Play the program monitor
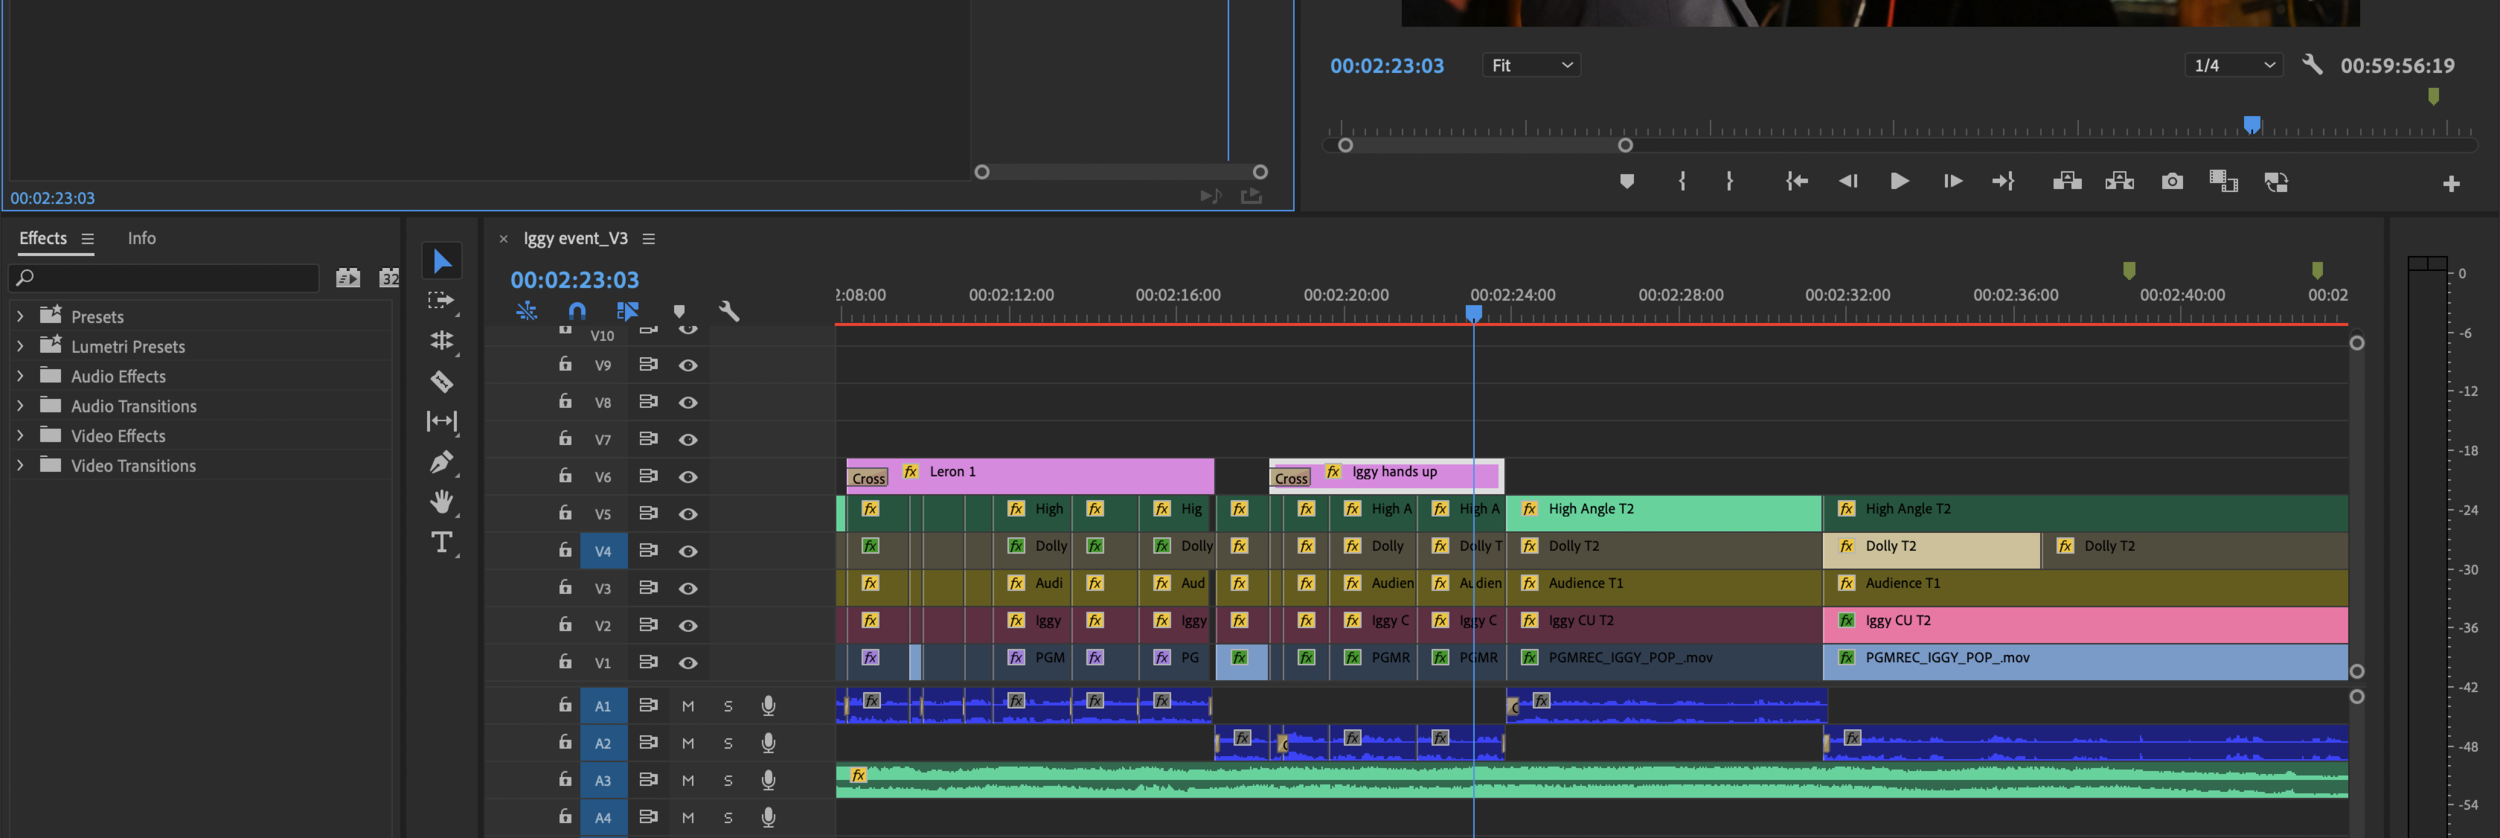2500x838 pixels. [x=1899, y=181]
